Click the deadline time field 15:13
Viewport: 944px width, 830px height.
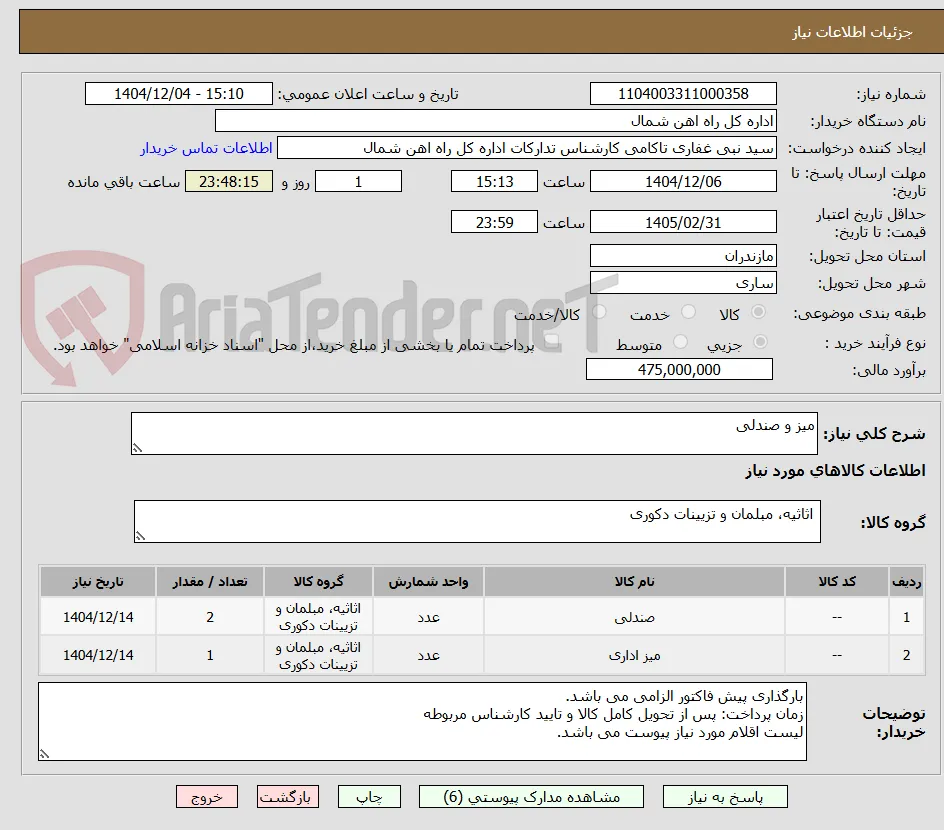(x=494, y=181)
